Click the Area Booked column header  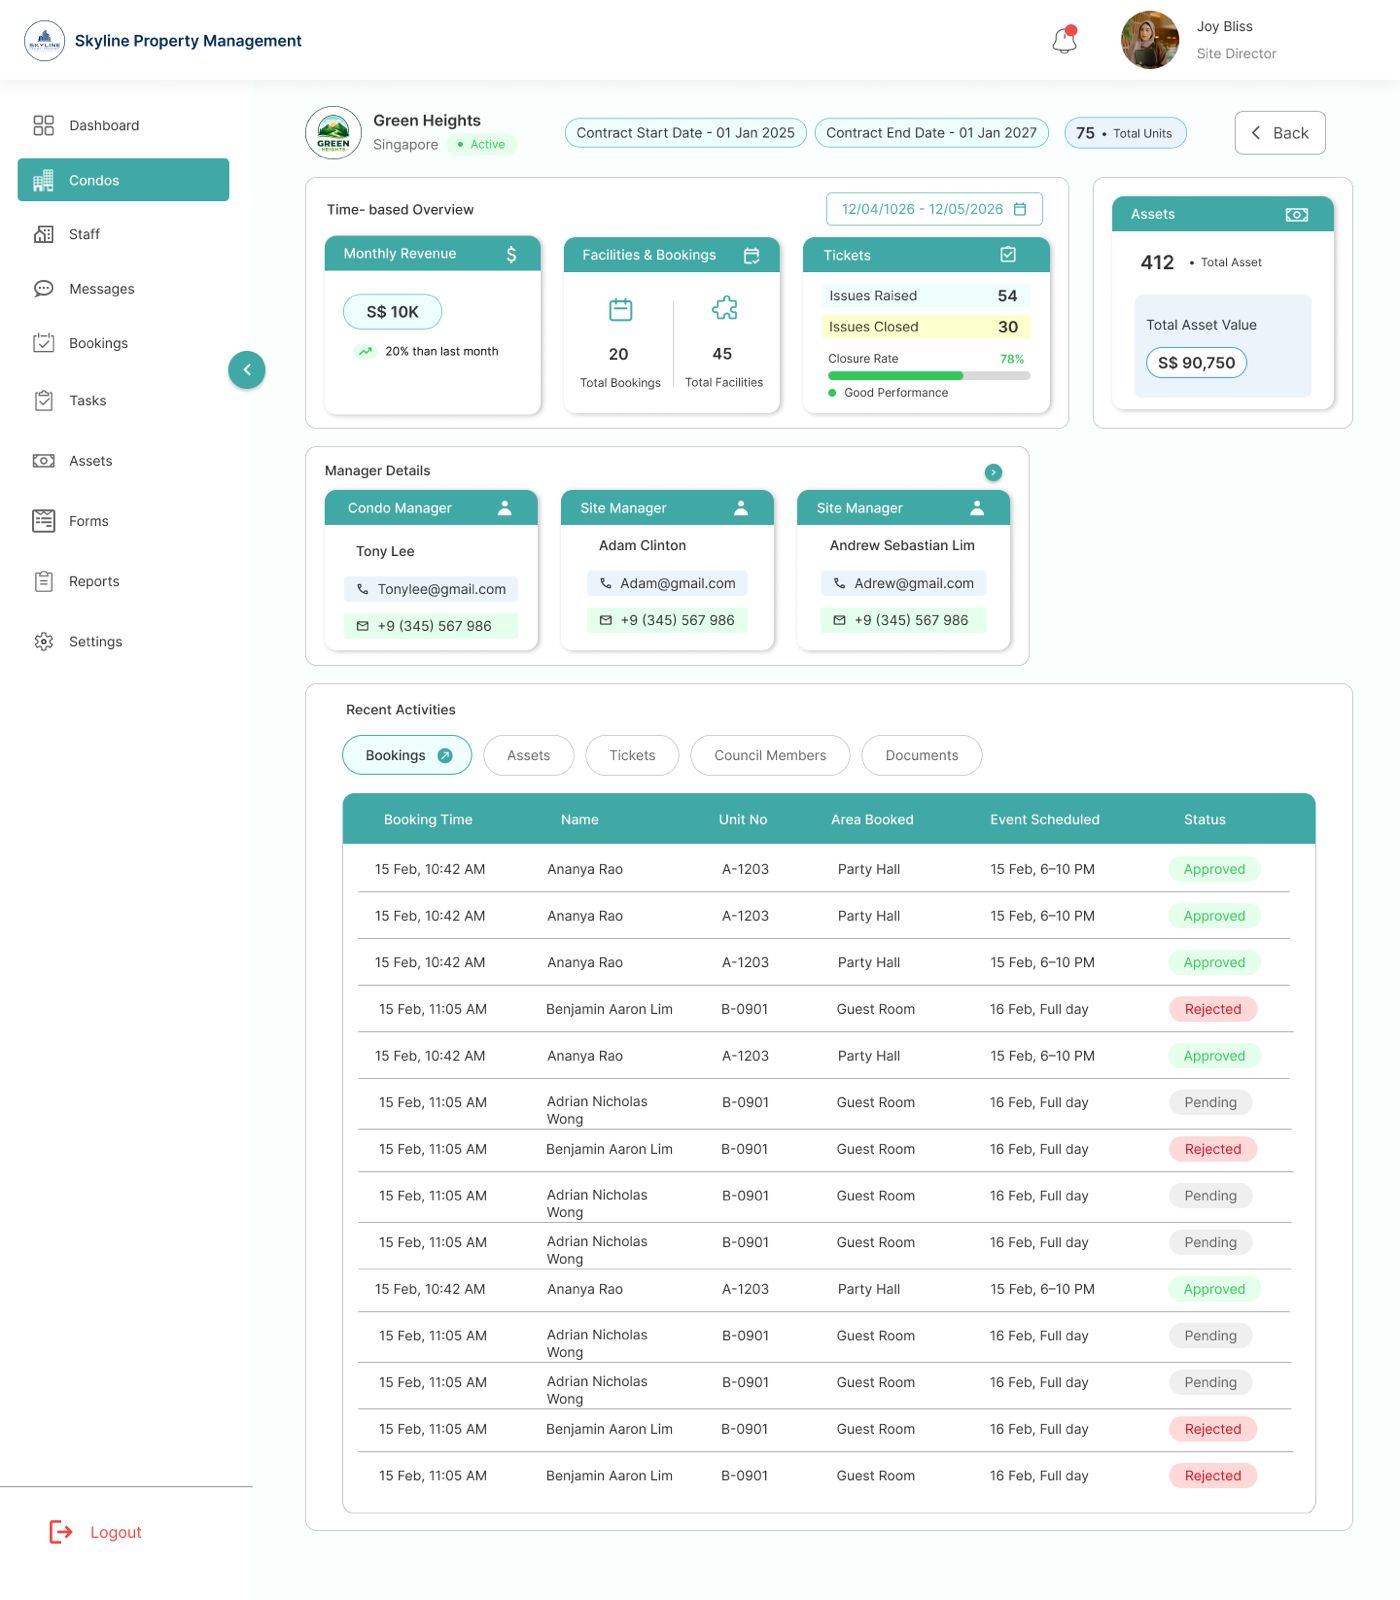pos(872,819)
